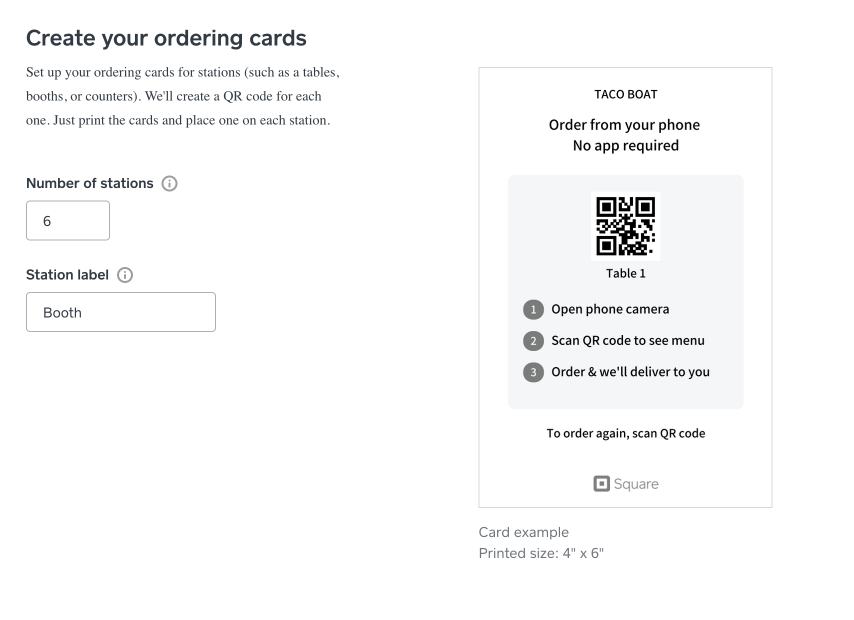Click the 'Printed size: 4" x 6"' text

tap(540, 553)
